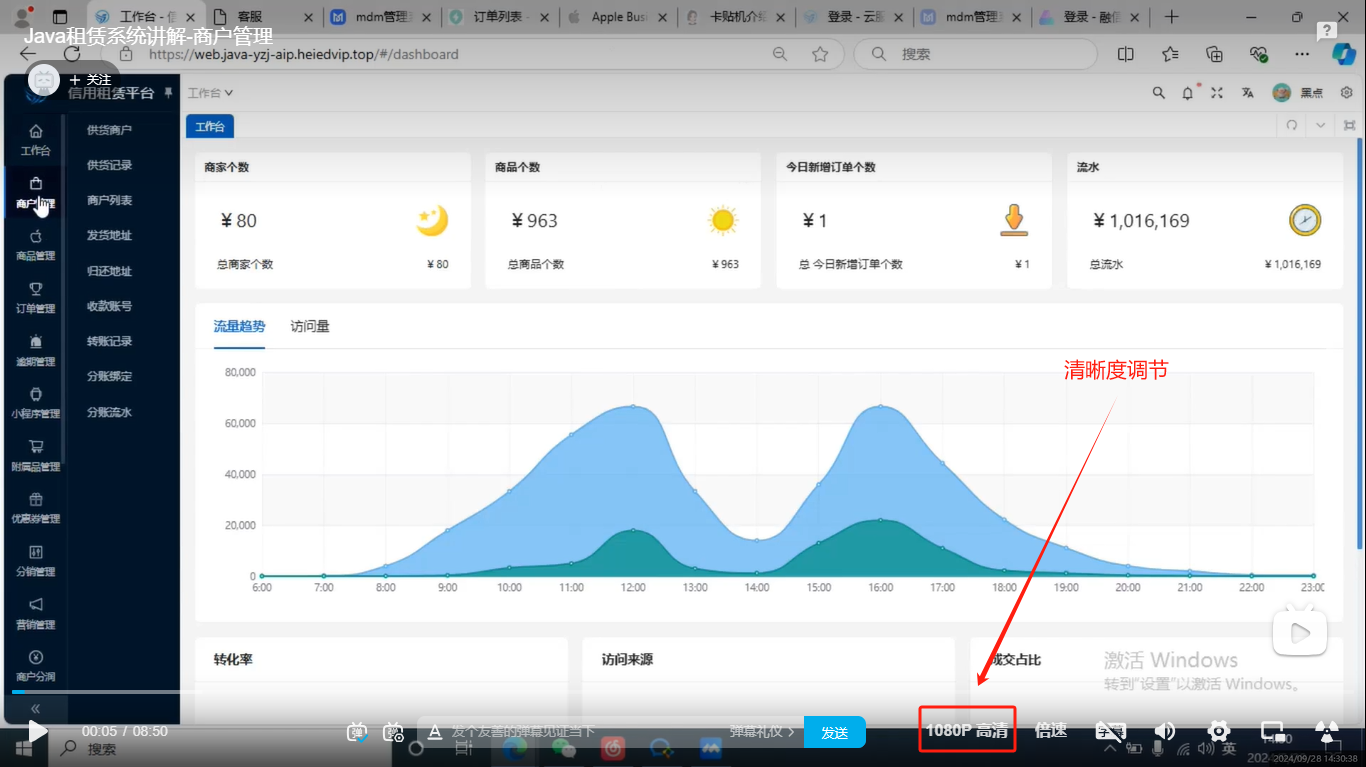The image size is (1366, 767).
Task: Click the browser address bar URL
Action: point(304,54)
